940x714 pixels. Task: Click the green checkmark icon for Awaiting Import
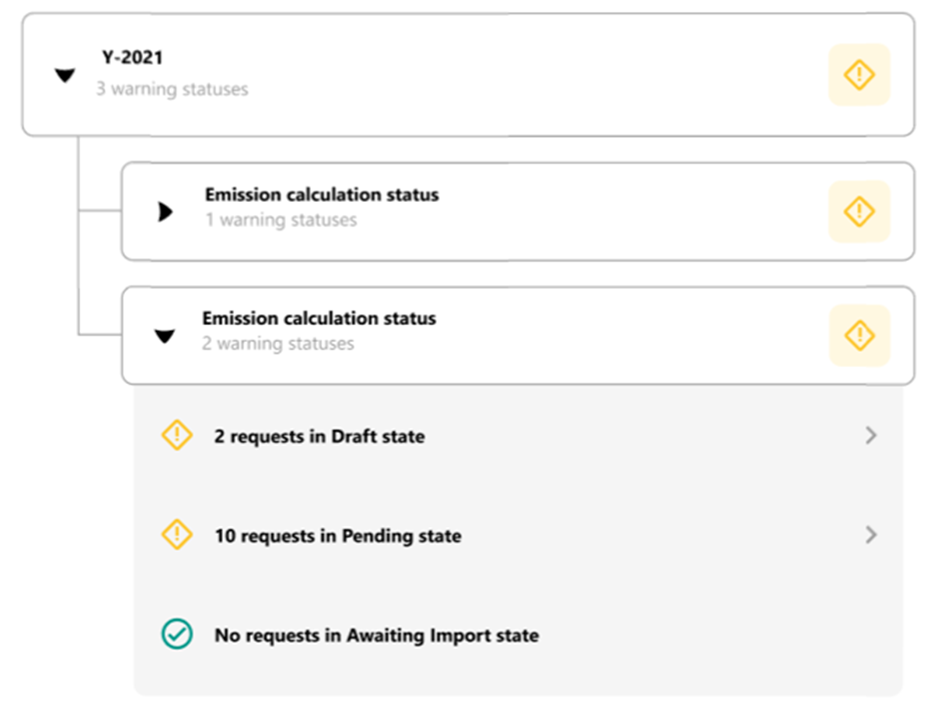pos(177,634)
